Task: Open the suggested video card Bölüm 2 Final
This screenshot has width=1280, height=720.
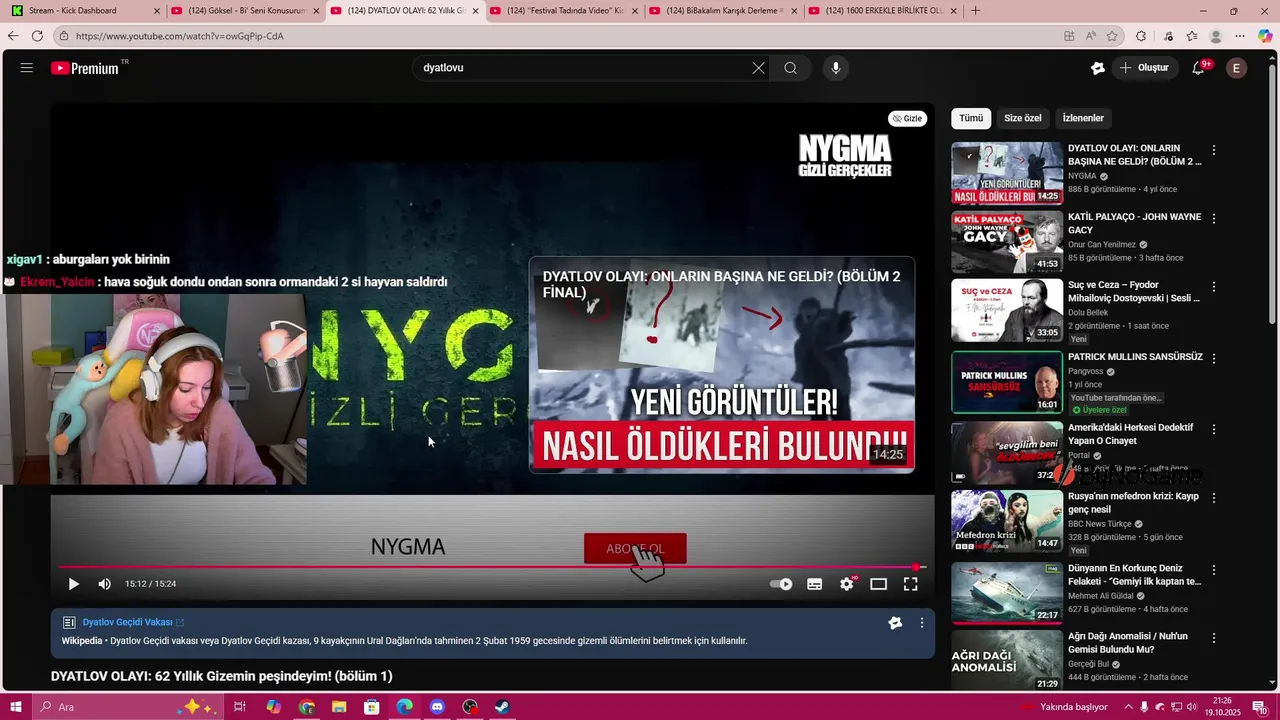Action: pyautogui.click(x=721, y=365)
